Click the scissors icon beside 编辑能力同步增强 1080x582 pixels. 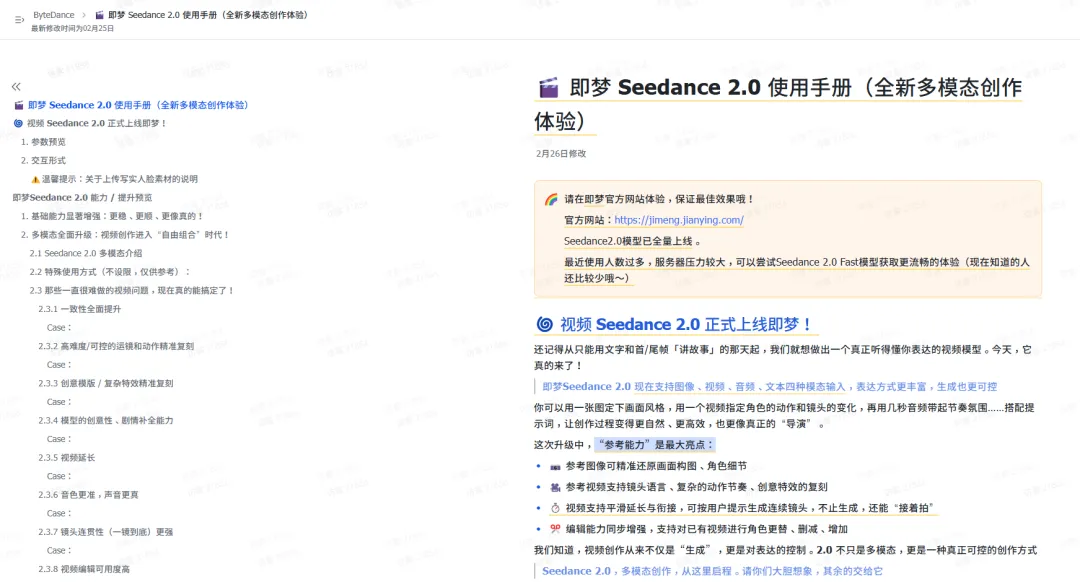tap(555, 529)
